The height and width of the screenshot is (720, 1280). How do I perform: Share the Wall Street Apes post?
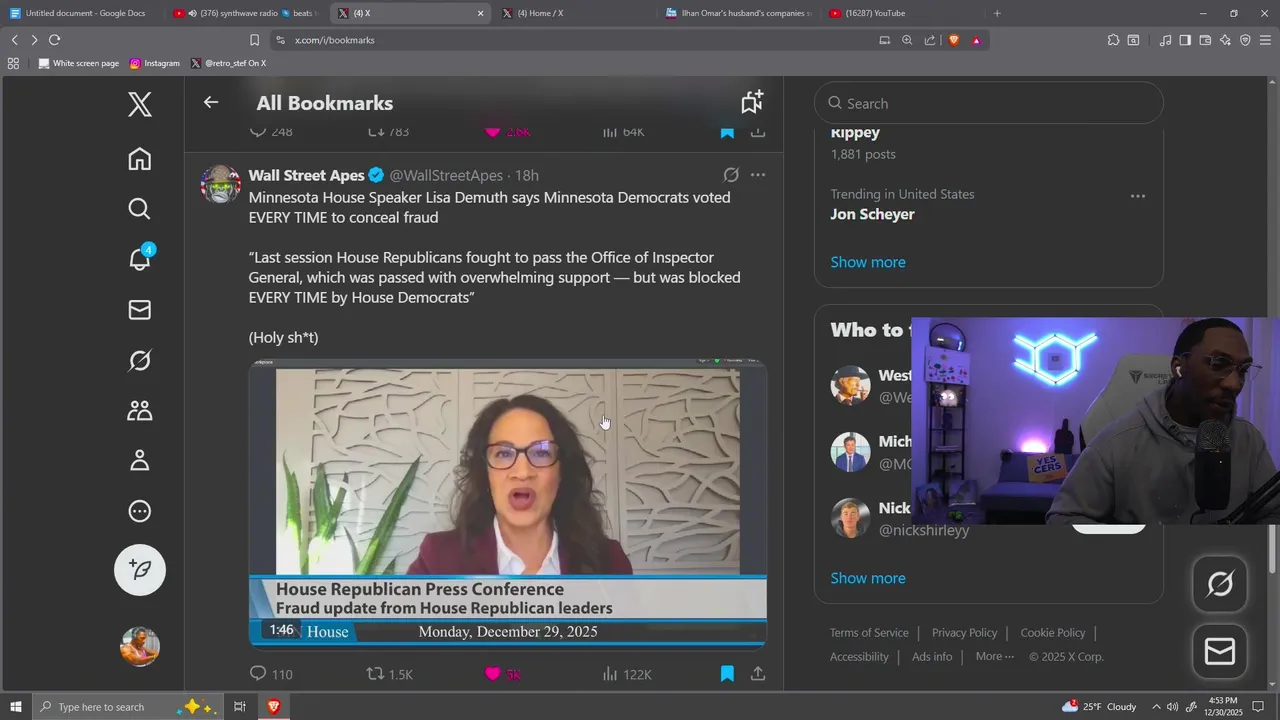click(758, 674)
